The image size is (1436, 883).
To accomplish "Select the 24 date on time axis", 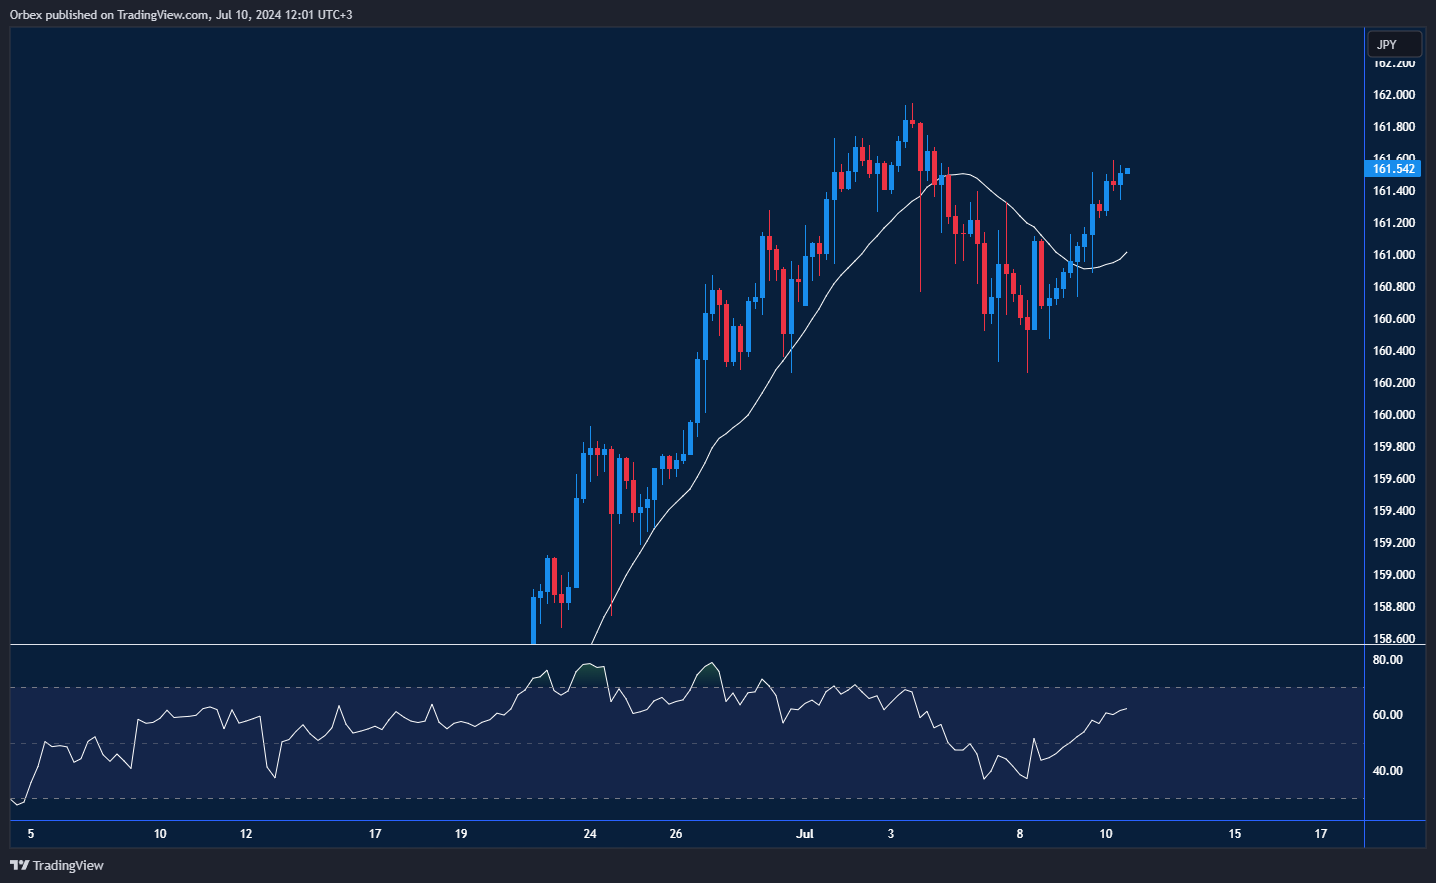I will pyautogui.click(x=590, y=834).
